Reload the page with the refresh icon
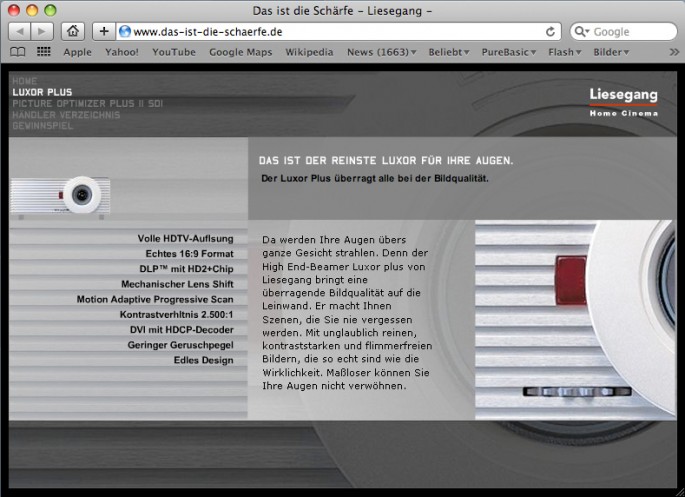 point(550,31)
